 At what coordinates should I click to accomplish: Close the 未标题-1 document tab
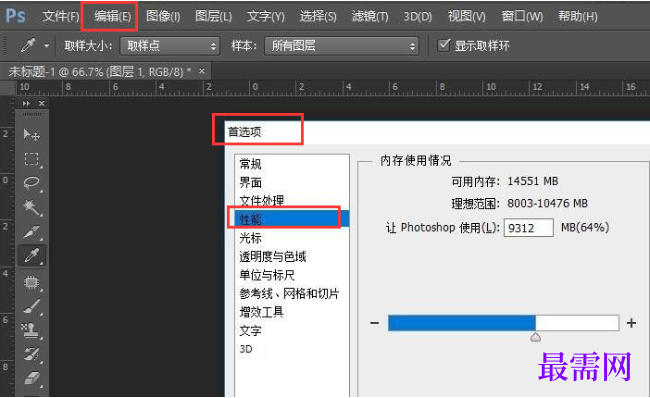(x=201, y=71)
